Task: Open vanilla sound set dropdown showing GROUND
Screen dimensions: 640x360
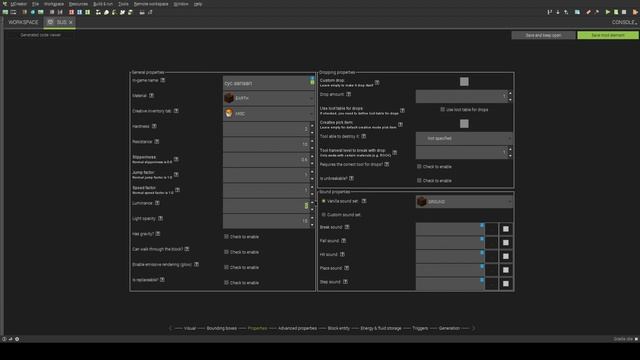Action: coord(464,202)
